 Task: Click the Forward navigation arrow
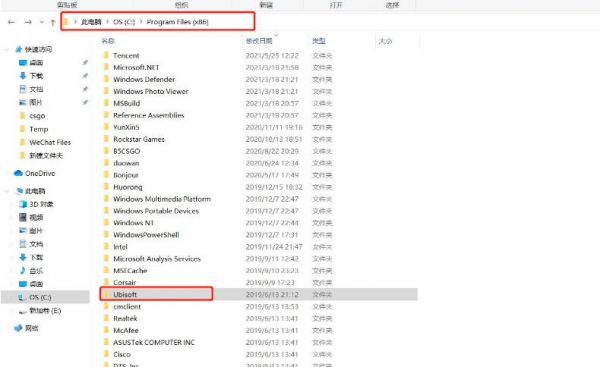pyautogui.click(x=28, y=22)
